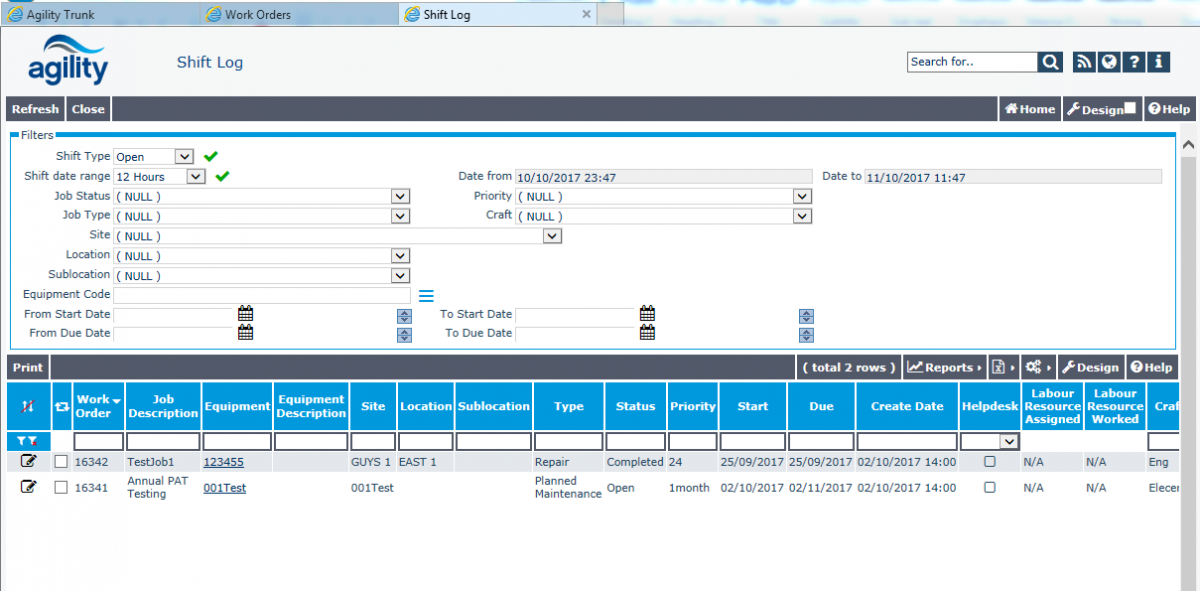This screenshot has height=591, width=1200.
Task: Click the gear settings icon above the grid
Action: pos(1033,367)
